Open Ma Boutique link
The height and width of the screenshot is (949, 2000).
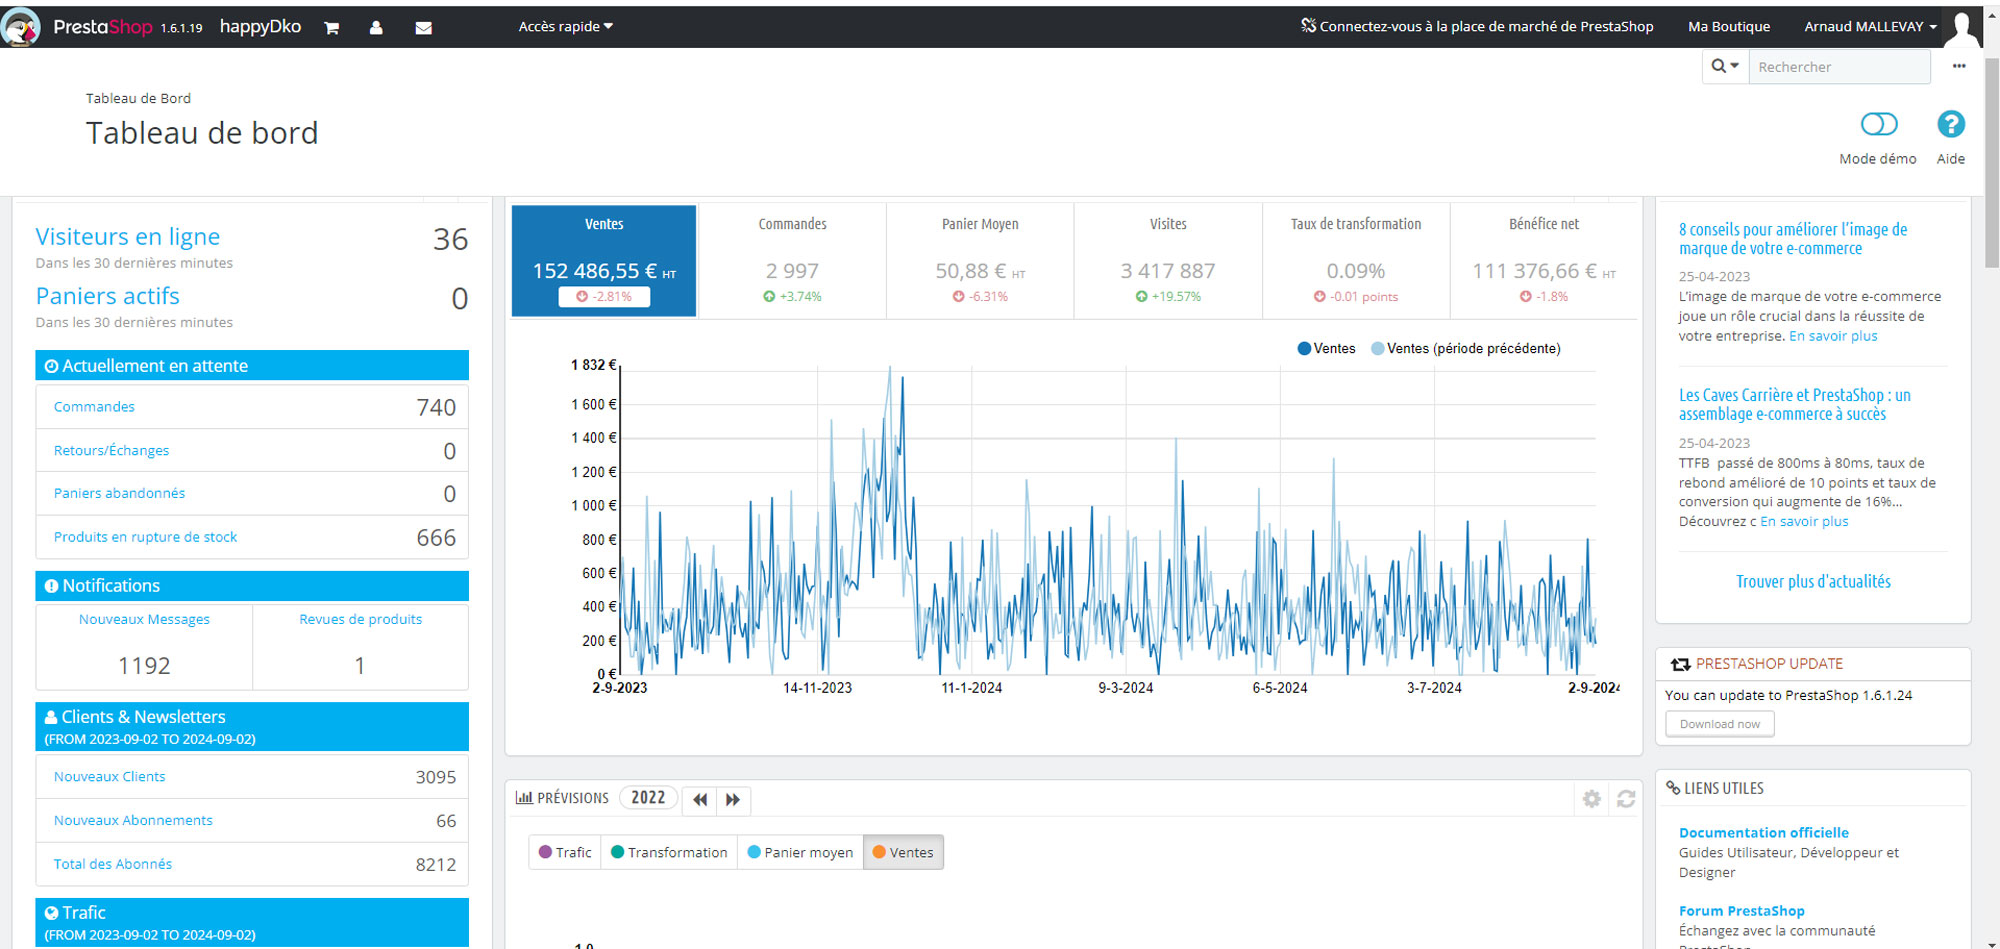[1729, 27]
